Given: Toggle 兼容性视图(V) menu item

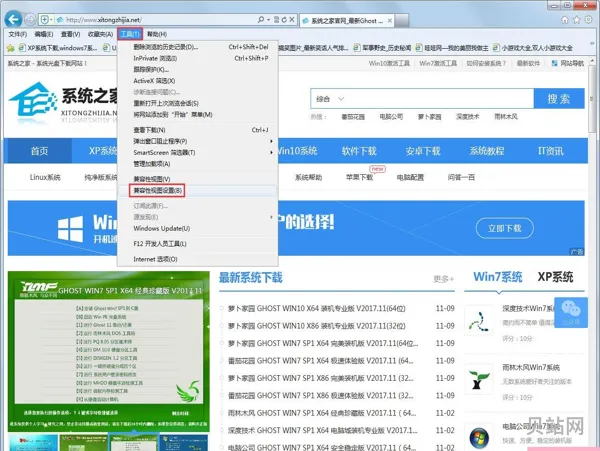Looking at the screenshot, I should 197,179.
